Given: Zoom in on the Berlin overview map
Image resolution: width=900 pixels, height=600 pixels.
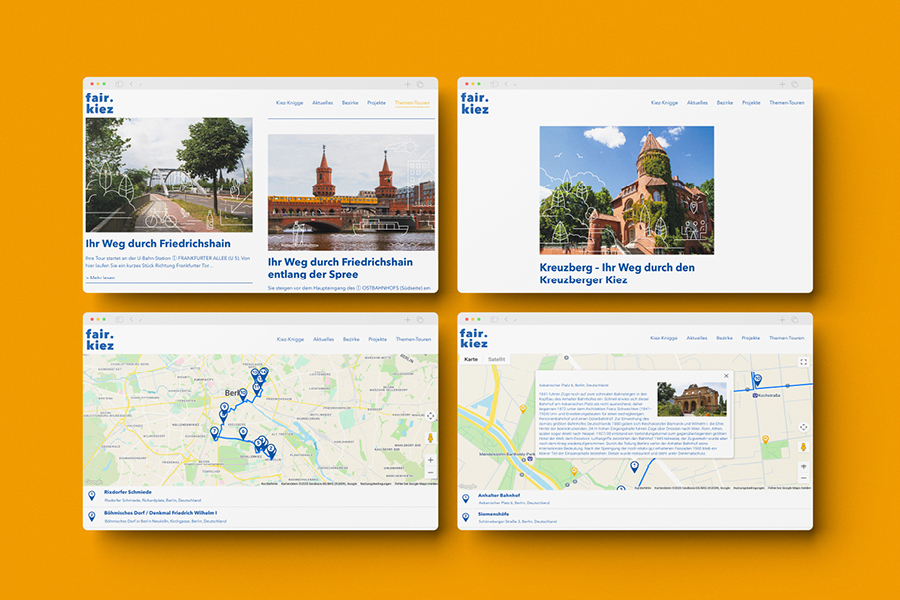Looking at the screenshot, I should pos(431,460).
